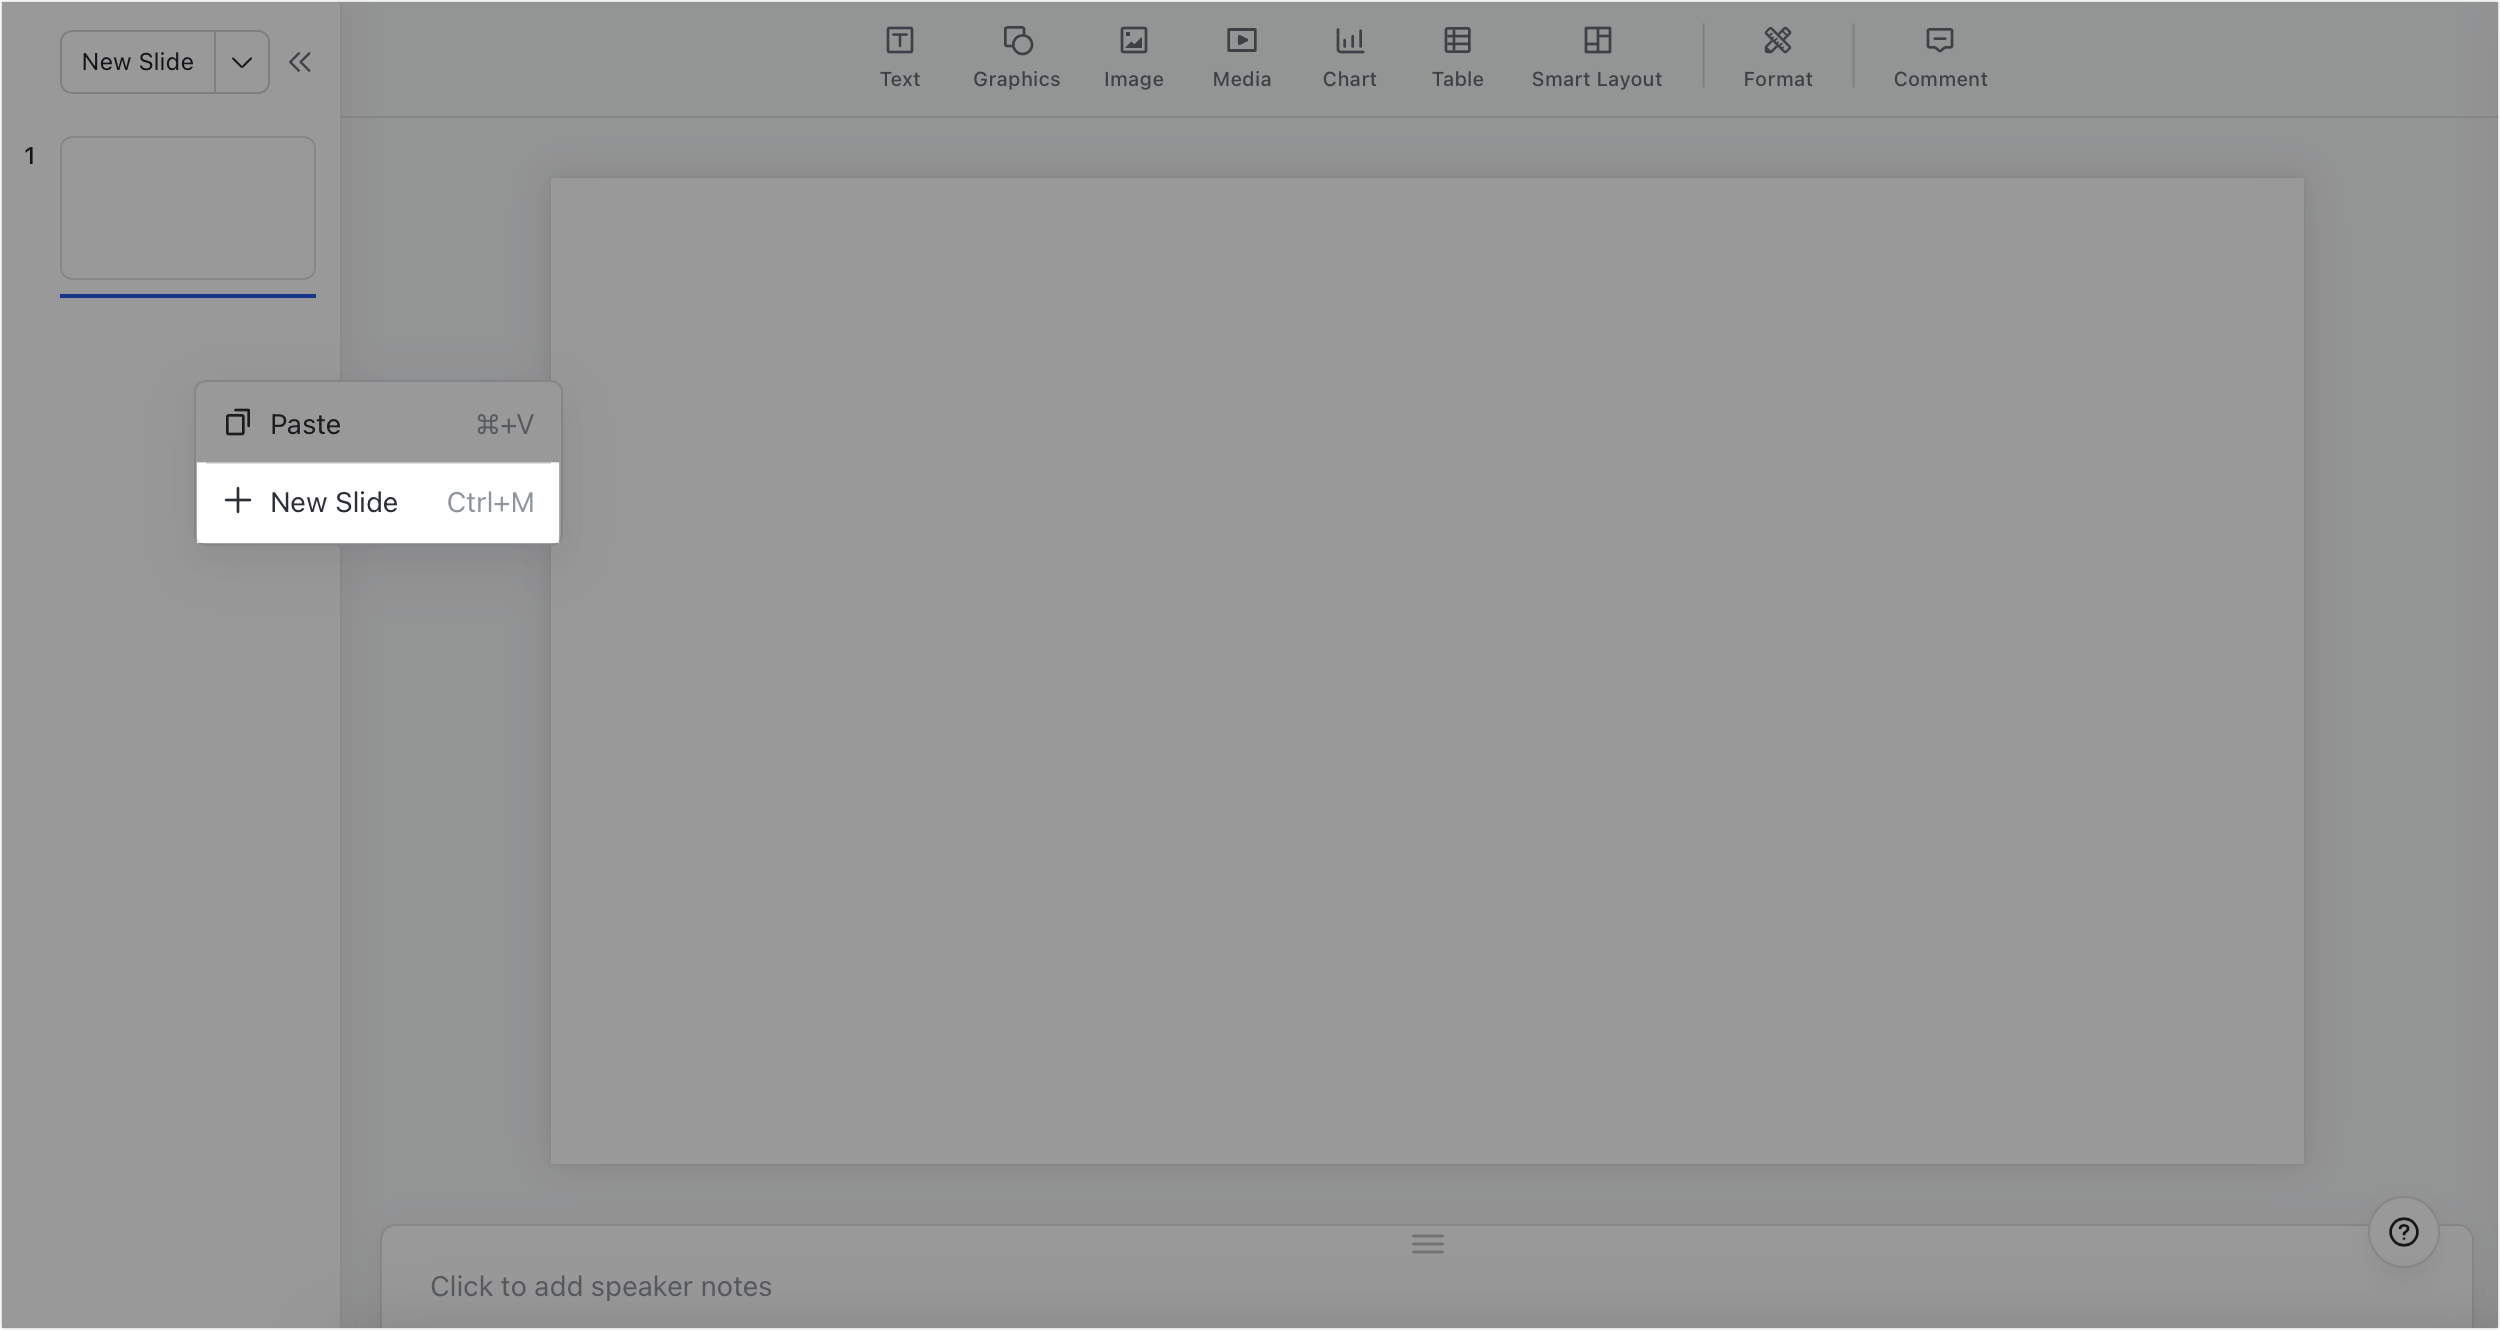The width and height of the screenshot is (2500, 1330).
Task: Collapse the slide panel with double chevron
Action: click(x=299, y=62)
